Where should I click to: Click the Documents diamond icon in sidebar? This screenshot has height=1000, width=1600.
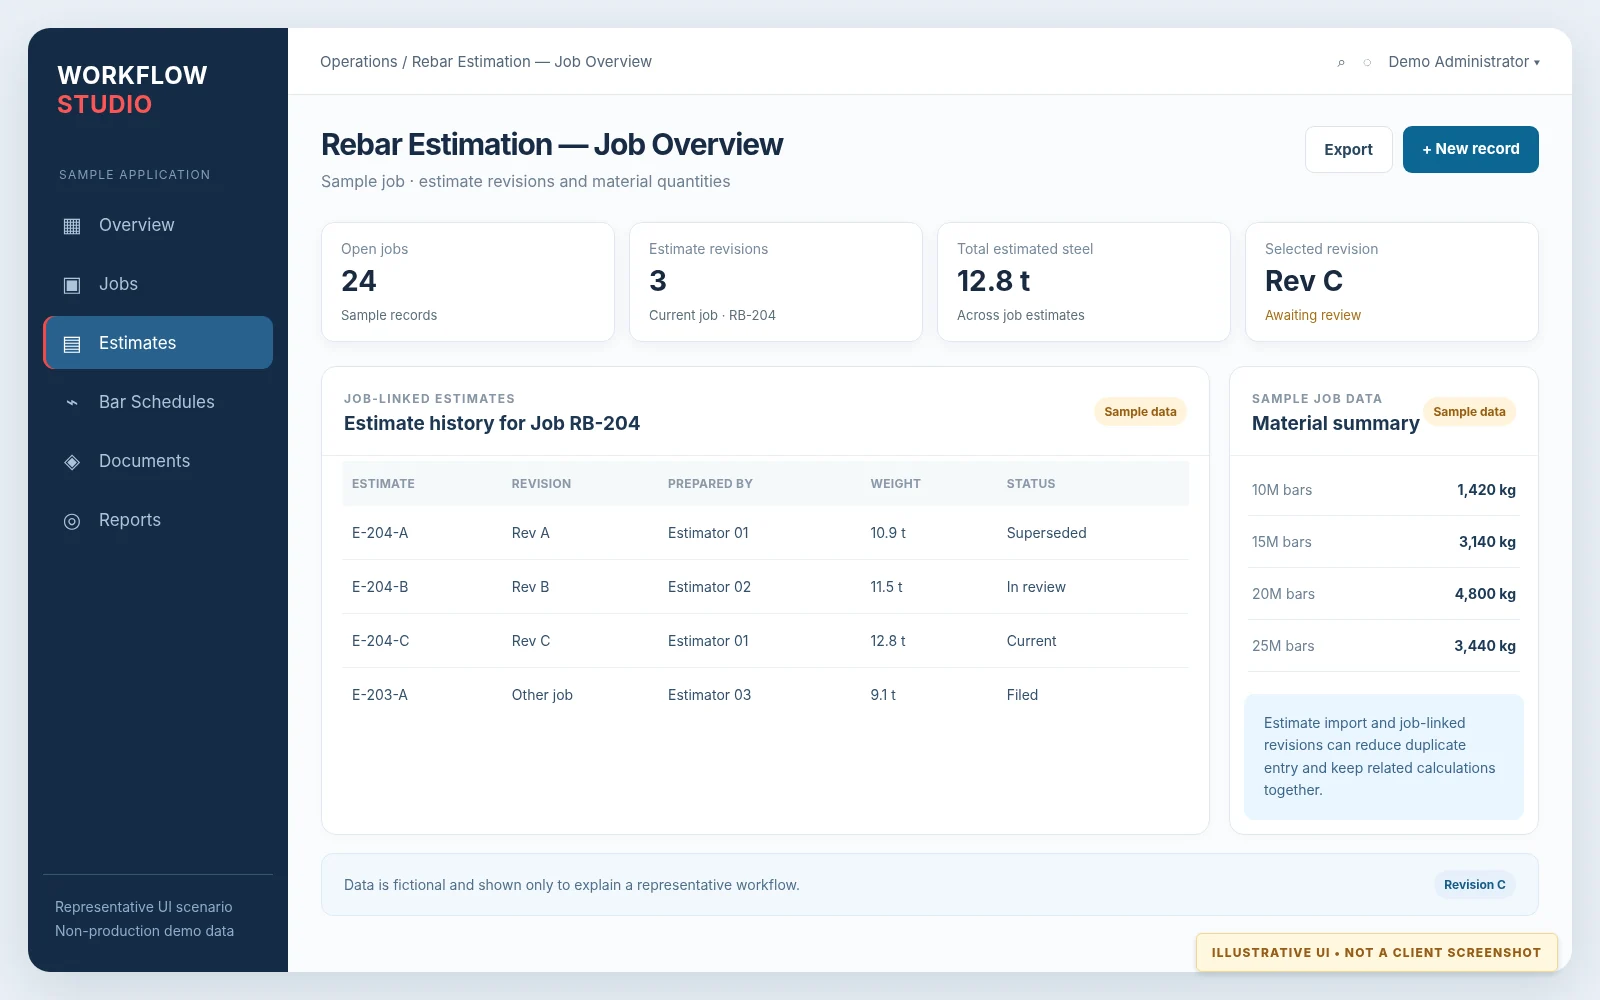pyautogui.click(x=72, y=462)
